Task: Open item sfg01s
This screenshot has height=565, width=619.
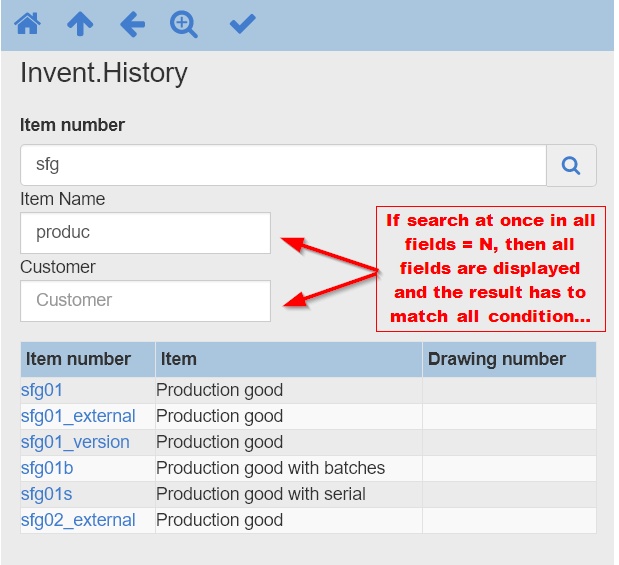Action: coord(46,494)
